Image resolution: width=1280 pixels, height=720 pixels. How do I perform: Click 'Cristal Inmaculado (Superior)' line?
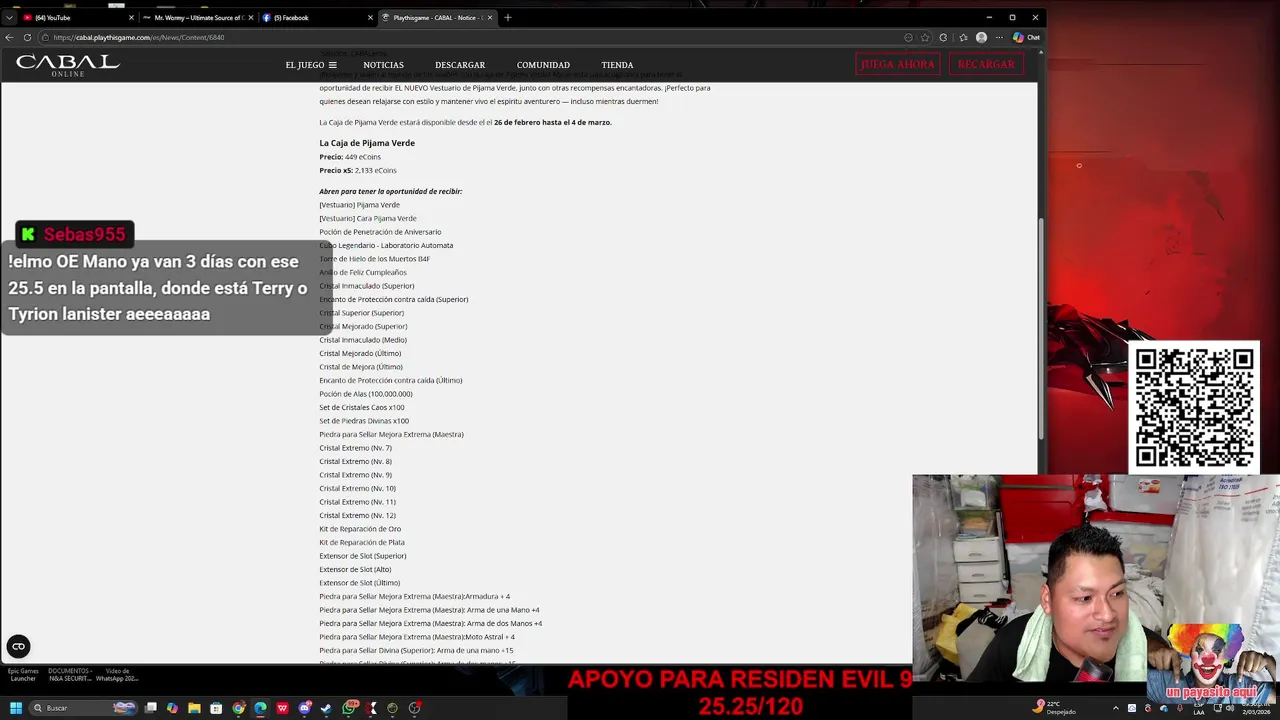point(366,286)
